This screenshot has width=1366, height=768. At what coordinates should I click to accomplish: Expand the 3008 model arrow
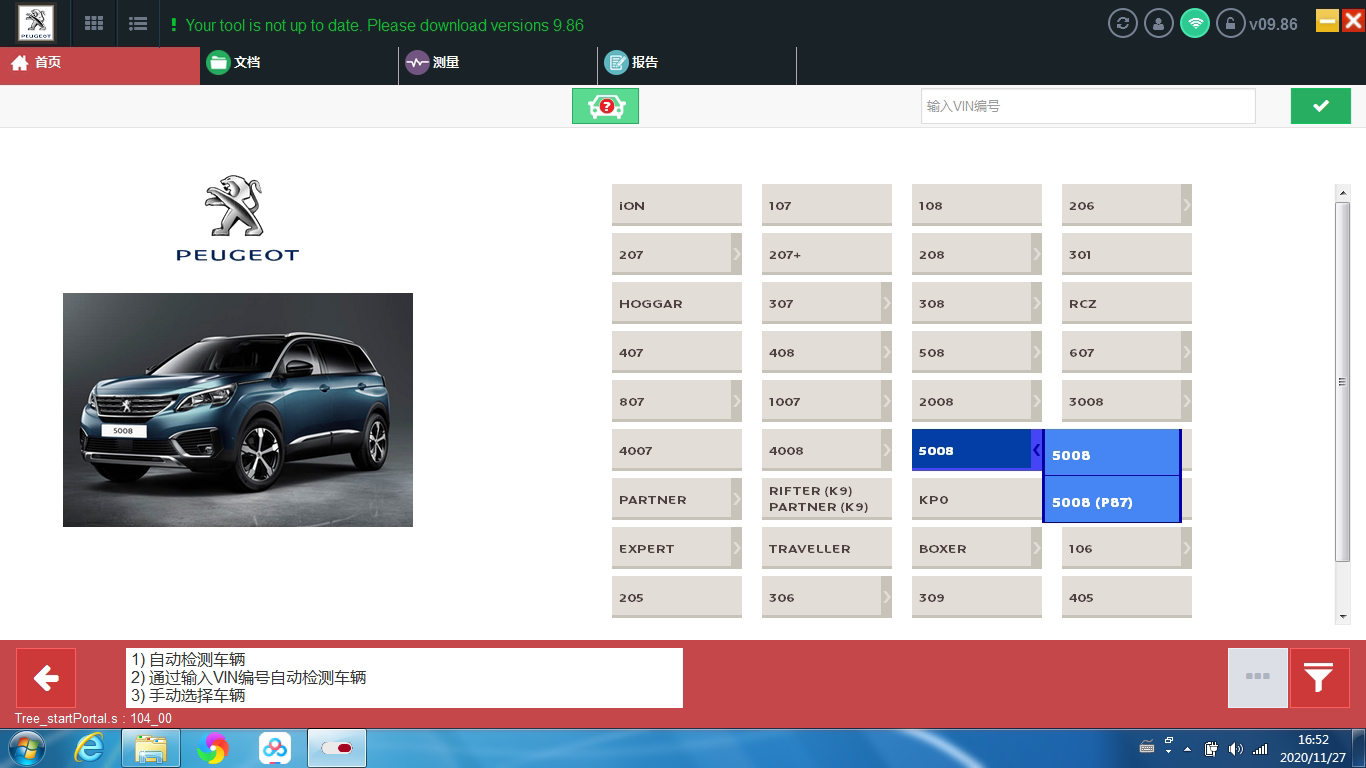coord(1186,401)
